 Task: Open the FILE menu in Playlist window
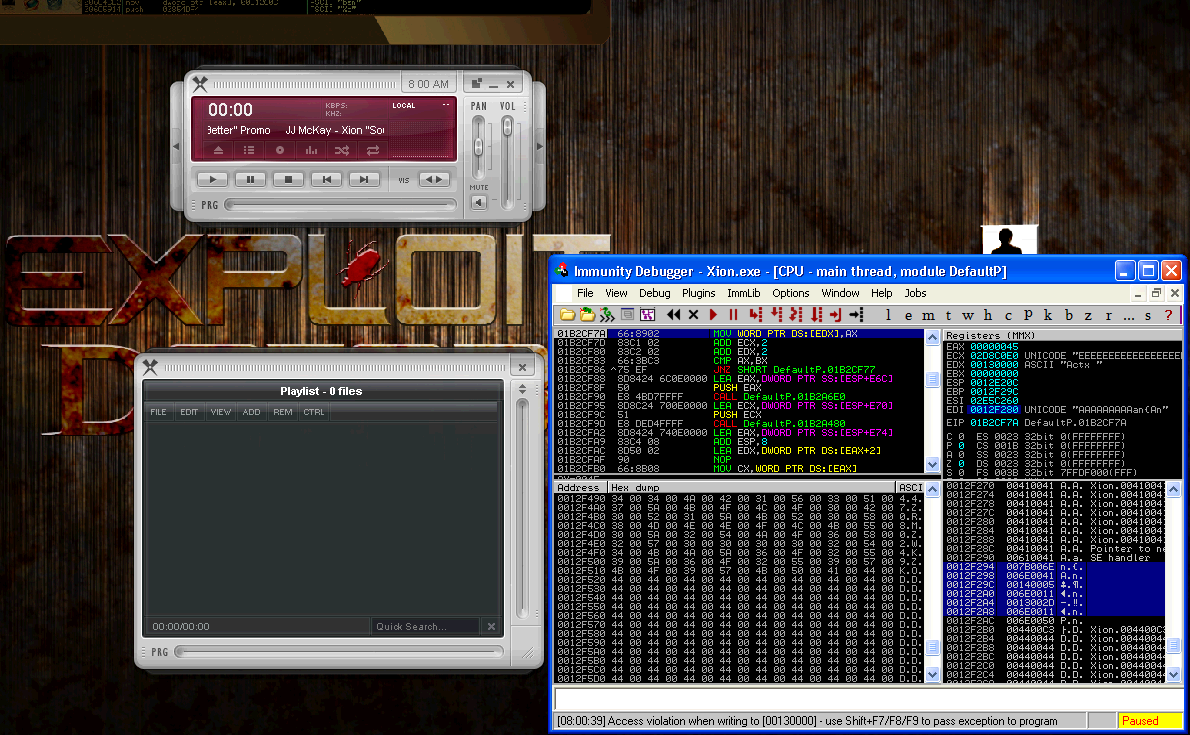tap(158, 412)
